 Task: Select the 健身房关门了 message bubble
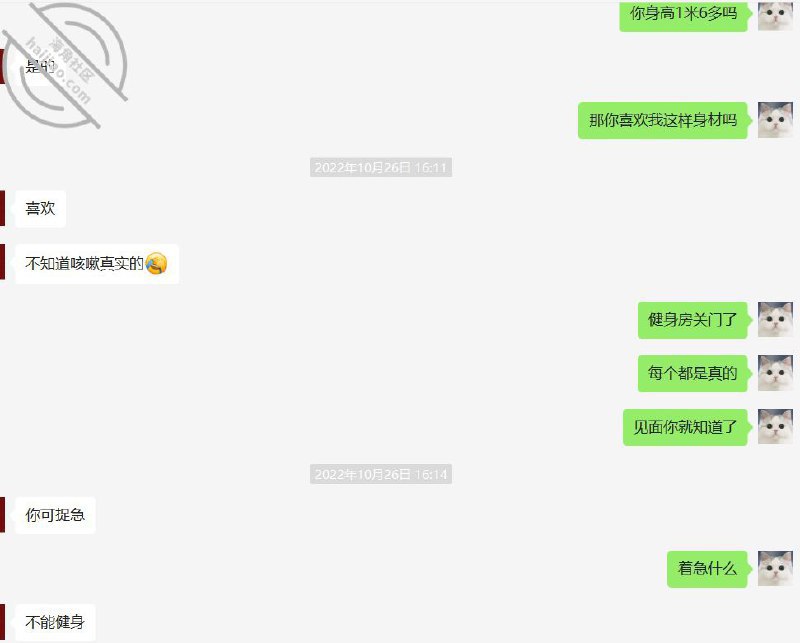click(x=692, y=320)
